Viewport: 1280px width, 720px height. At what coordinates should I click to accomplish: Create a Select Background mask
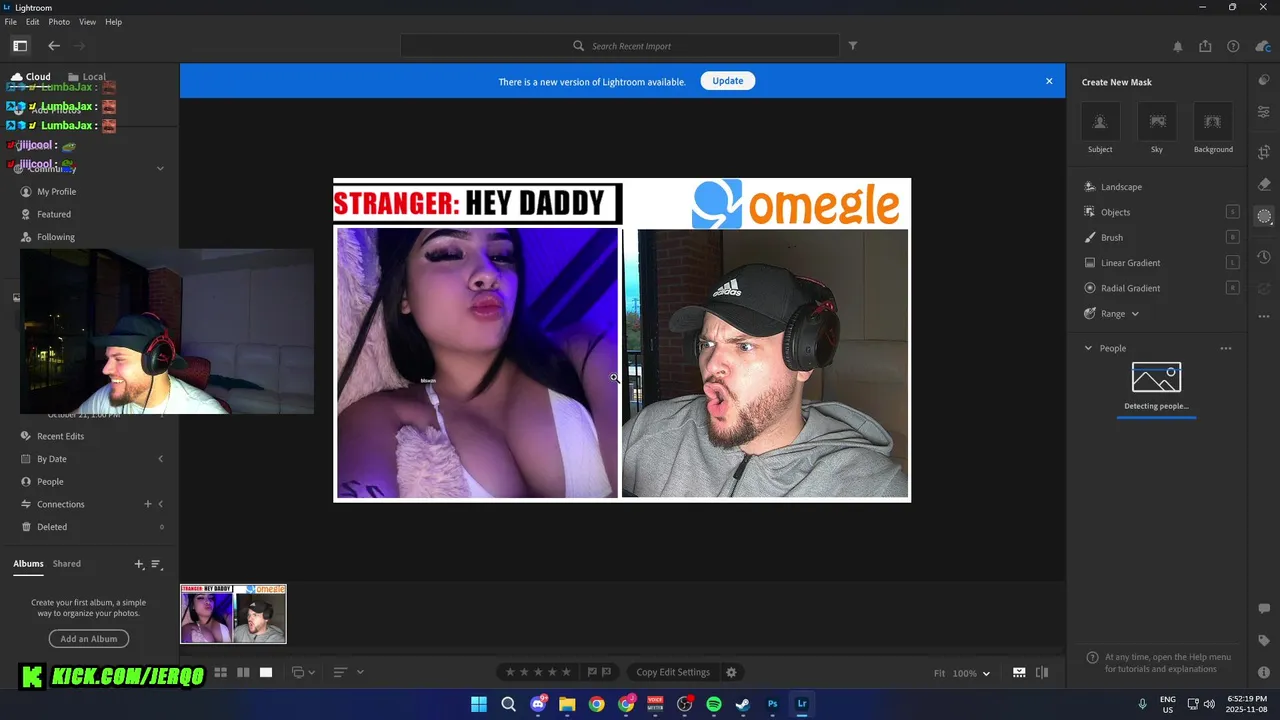1213,122
